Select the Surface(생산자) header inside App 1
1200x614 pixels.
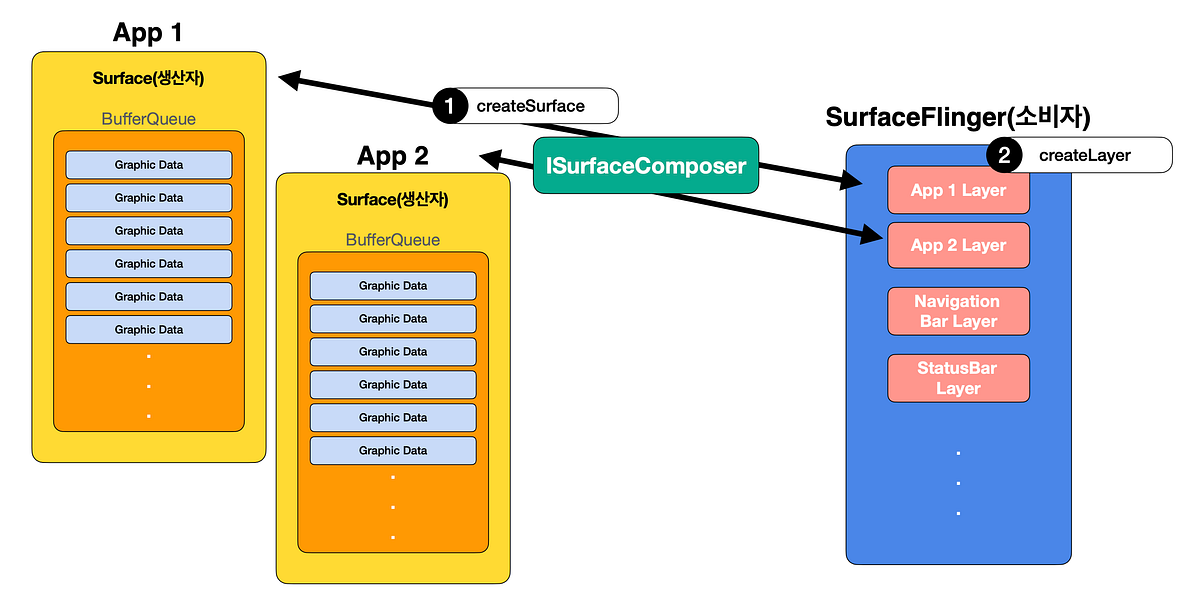(148, 78)
